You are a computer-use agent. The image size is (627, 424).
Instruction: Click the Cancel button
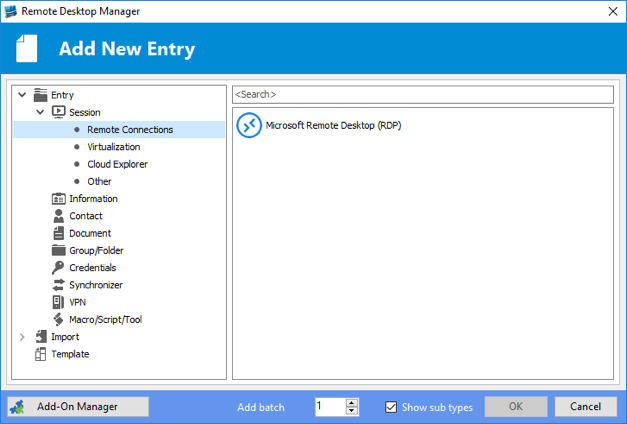pyautogui.click(x=585, y=407)
